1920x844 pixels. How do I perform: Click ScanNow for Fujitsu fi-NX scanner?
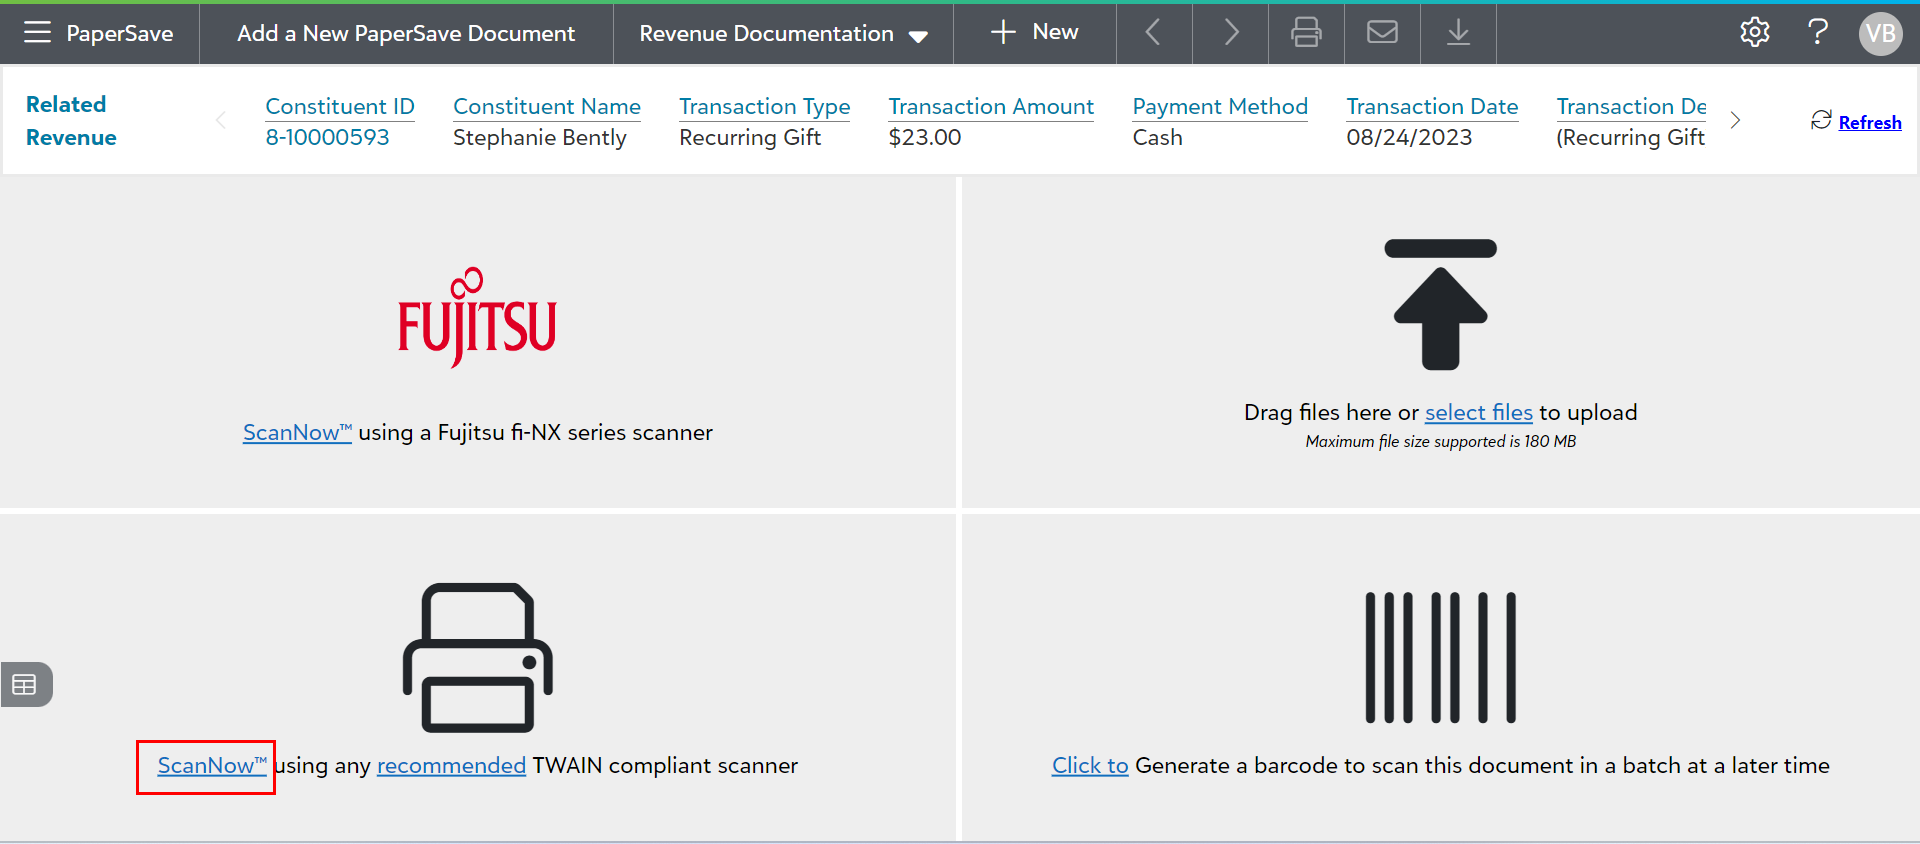click(x=297, y=433)
